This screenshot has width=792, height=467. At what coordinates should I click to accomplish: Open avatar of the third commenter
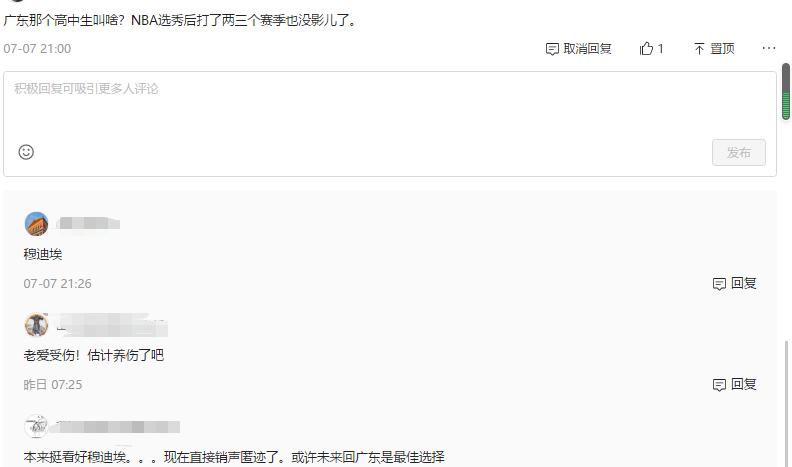click(x=36, y=426)
